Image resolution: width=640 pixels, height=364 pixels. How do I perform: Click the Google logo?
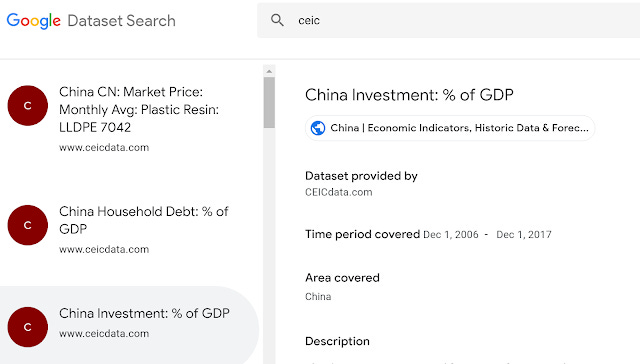coord(33,21)
